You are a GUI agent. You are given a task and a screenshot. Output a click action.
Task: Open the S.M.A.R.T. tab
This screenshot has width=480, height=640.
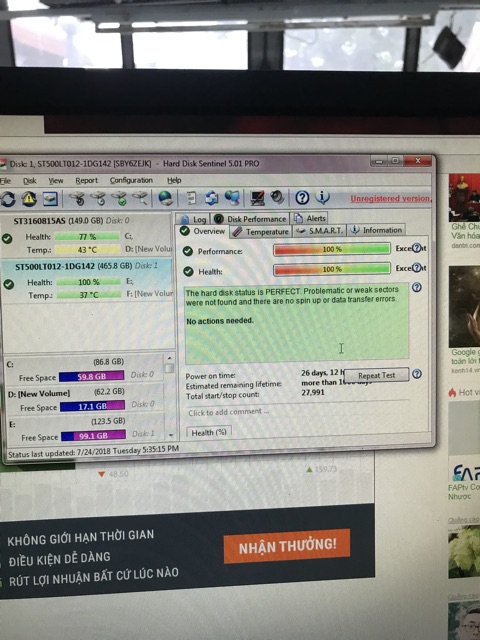tap(320, 231)
